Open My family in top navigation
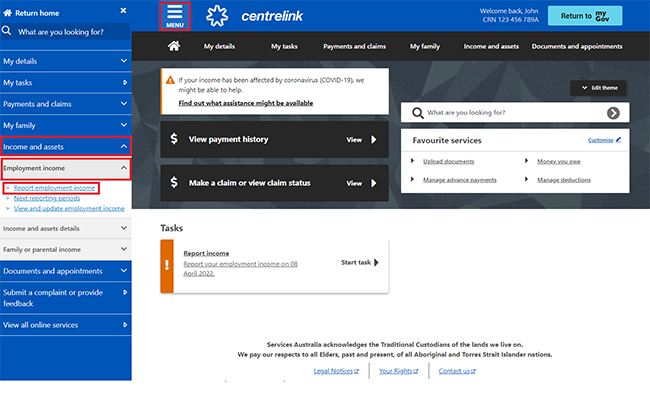Image resolution: width=650 pixels, height=395 pixels. click(425, 46)
